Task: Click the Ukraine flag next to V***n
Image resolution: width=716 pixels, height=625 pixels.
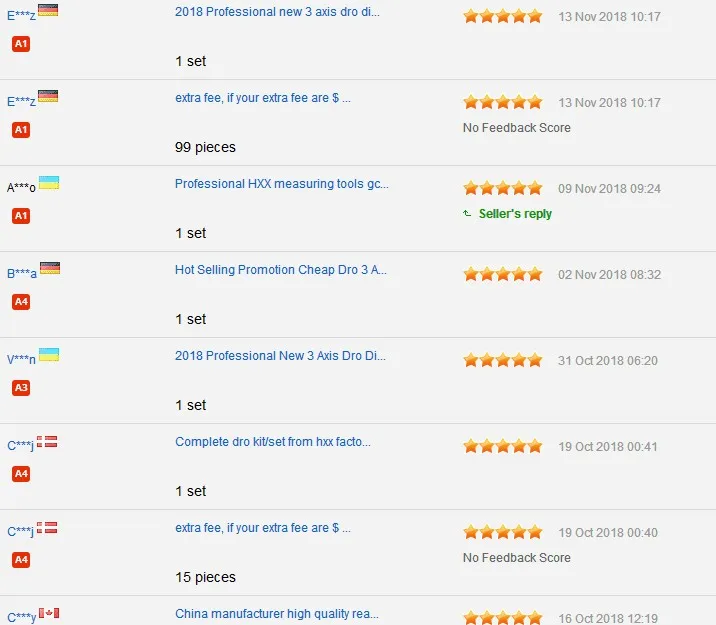Action: (49, 355)
